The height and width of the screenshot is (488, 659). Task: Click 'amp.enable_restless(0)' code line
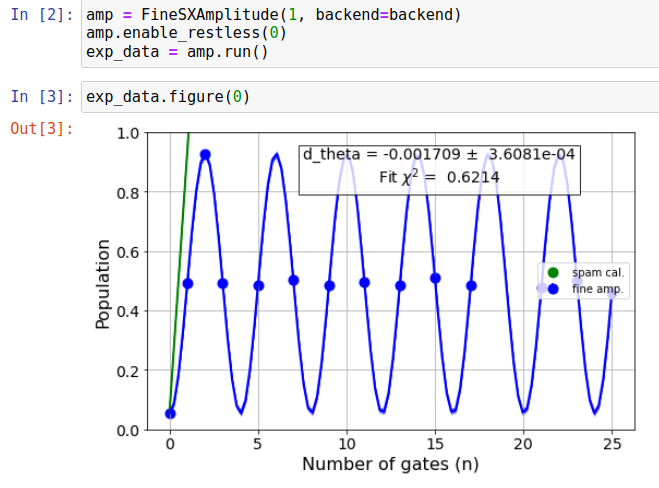coord(186,33)
